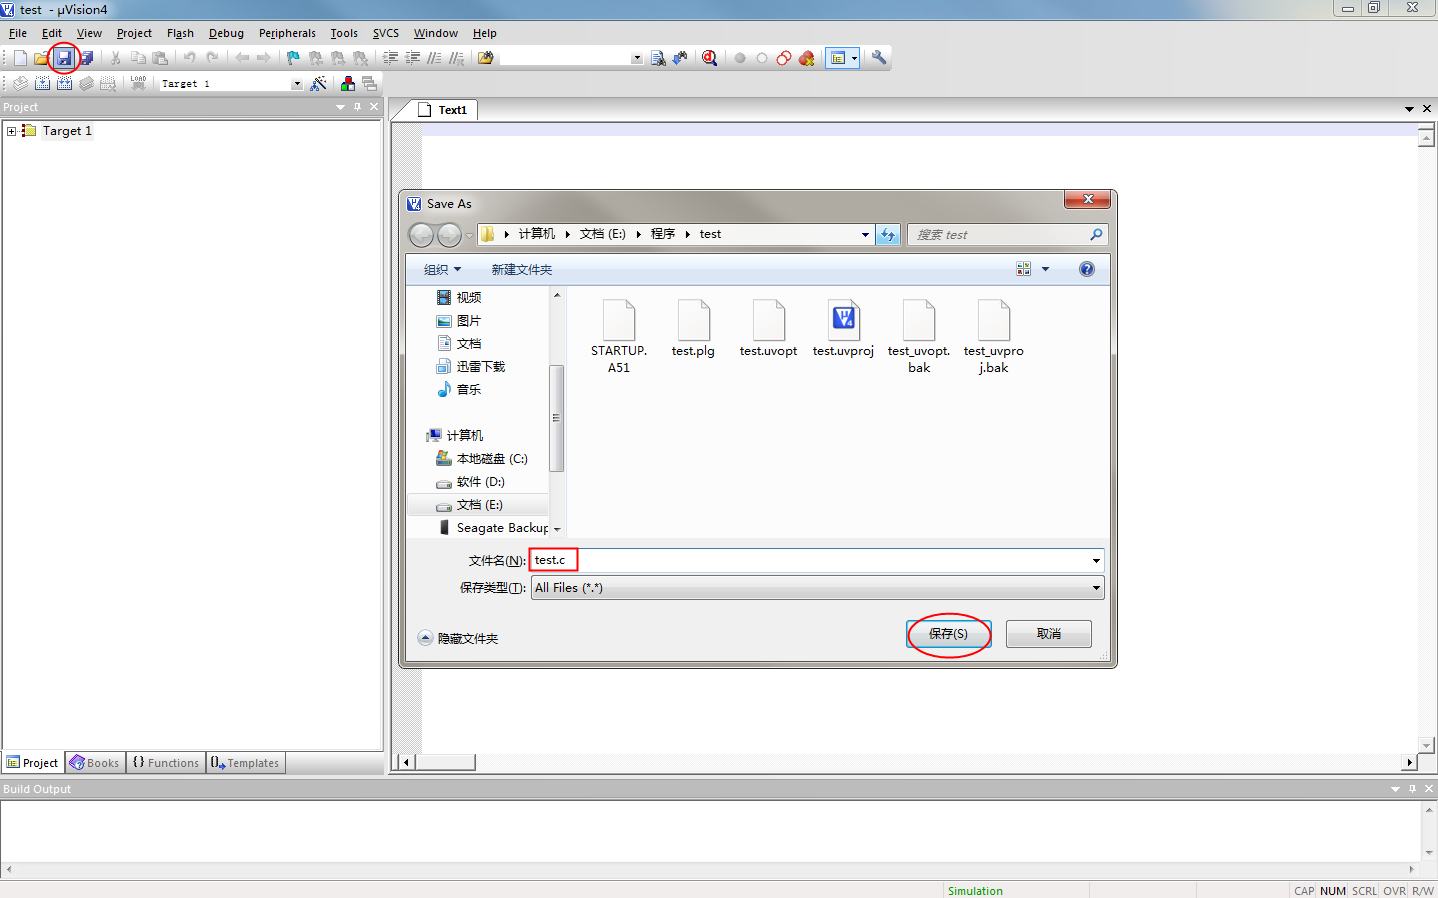The width and height of the screenshot is (1438, 898).
Task: Select the test.uvproj file
Action: coord(843,329)
